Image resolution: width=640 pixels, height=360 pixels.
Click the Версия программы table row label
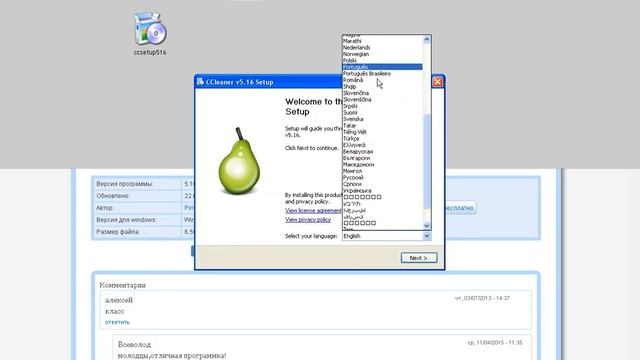(124, 184)
